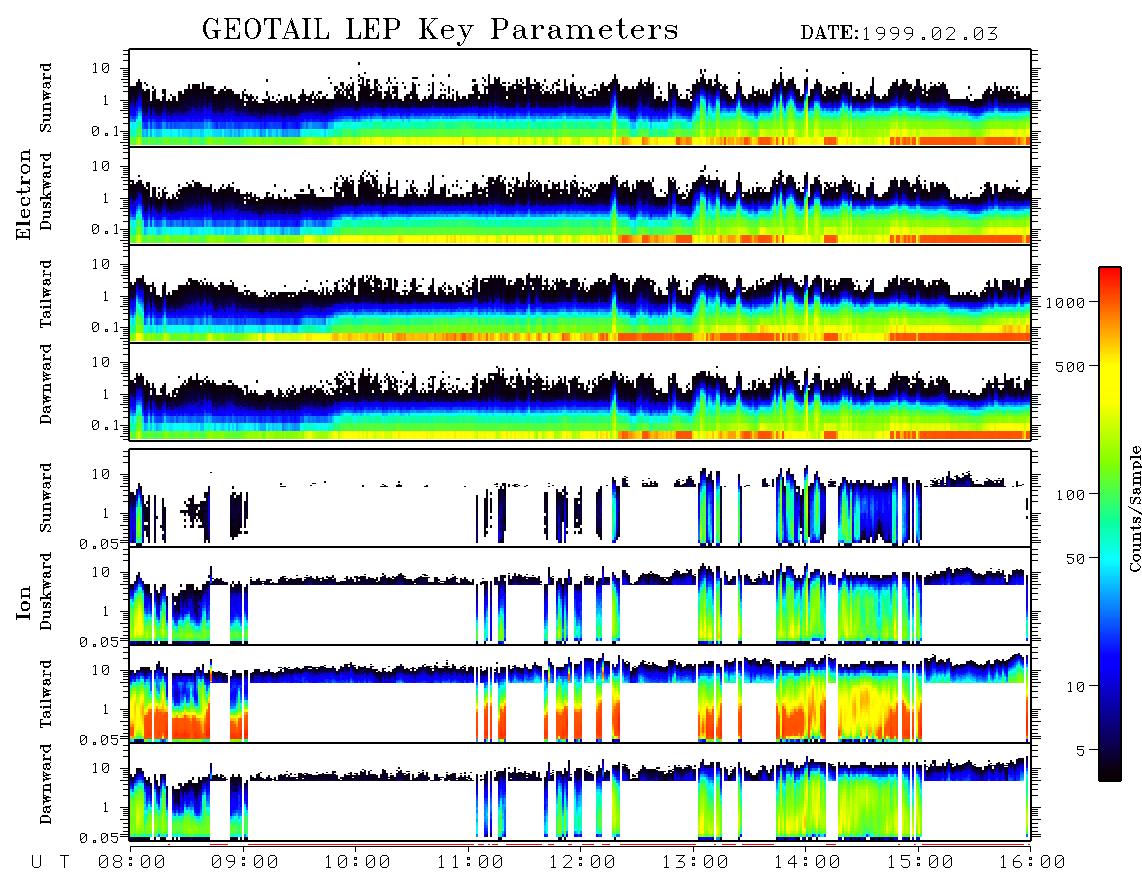Viewport: 1142px width, 880px height.
Task: Click the 10 colorbar tick label
Action: (x=1076, y=686)
